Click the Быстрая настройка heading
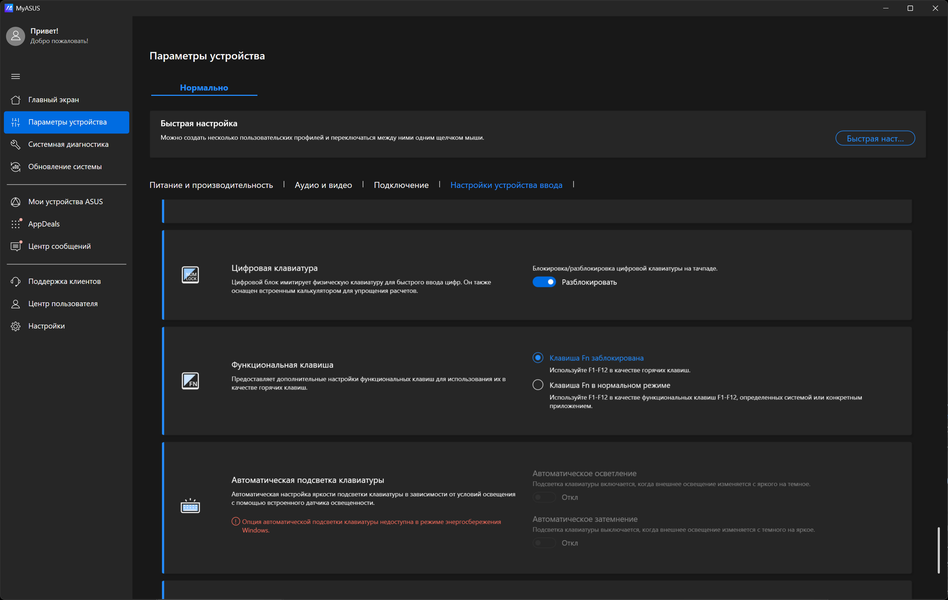Viewport: 948px width, 600px height. pyautogui.click(x=199, y=123)
